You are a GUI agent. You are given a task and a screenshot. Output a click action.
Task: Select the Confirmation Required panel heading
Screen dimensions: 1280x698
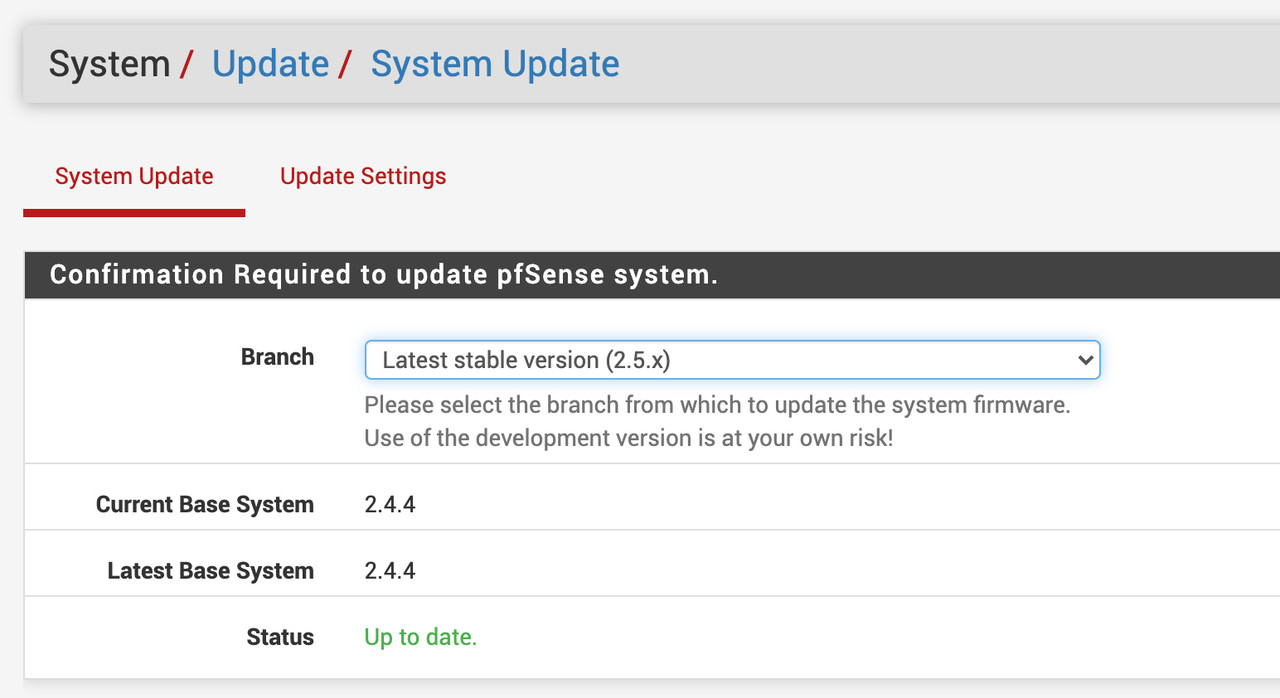tap(384, 275)
